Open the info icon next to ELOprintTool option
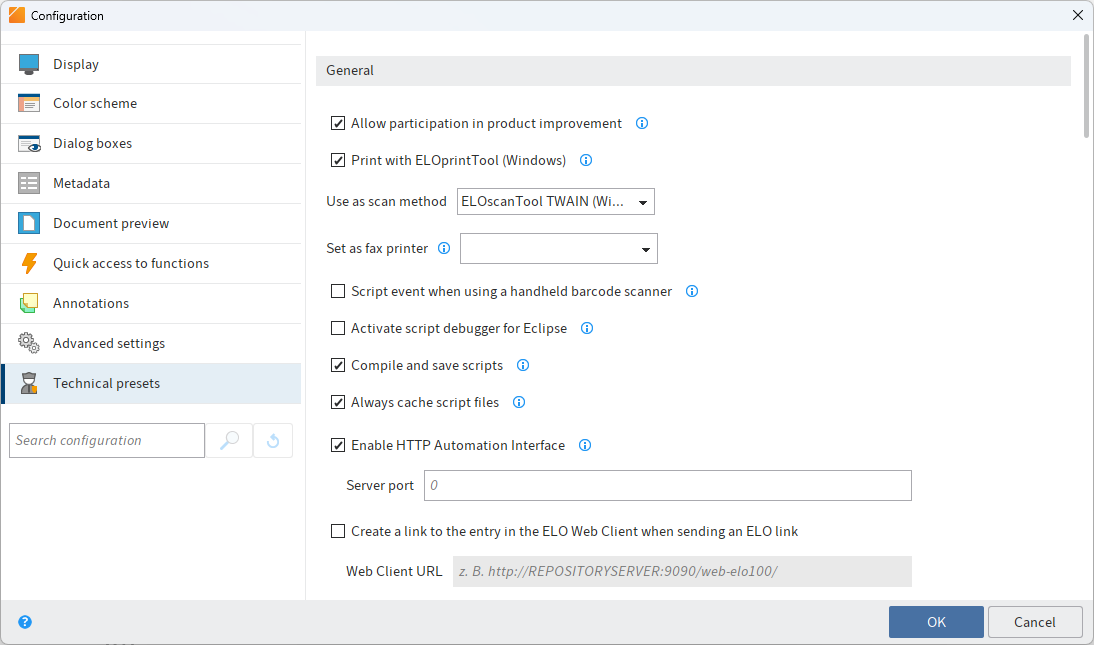Screen dimensions: 1094x645 click(x=586, y=160)
